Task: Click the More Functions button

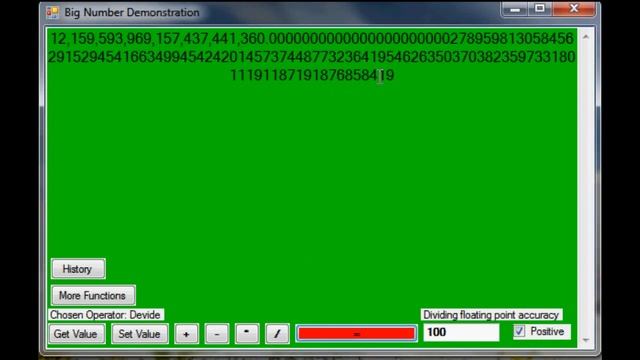Action: (93, 296)
